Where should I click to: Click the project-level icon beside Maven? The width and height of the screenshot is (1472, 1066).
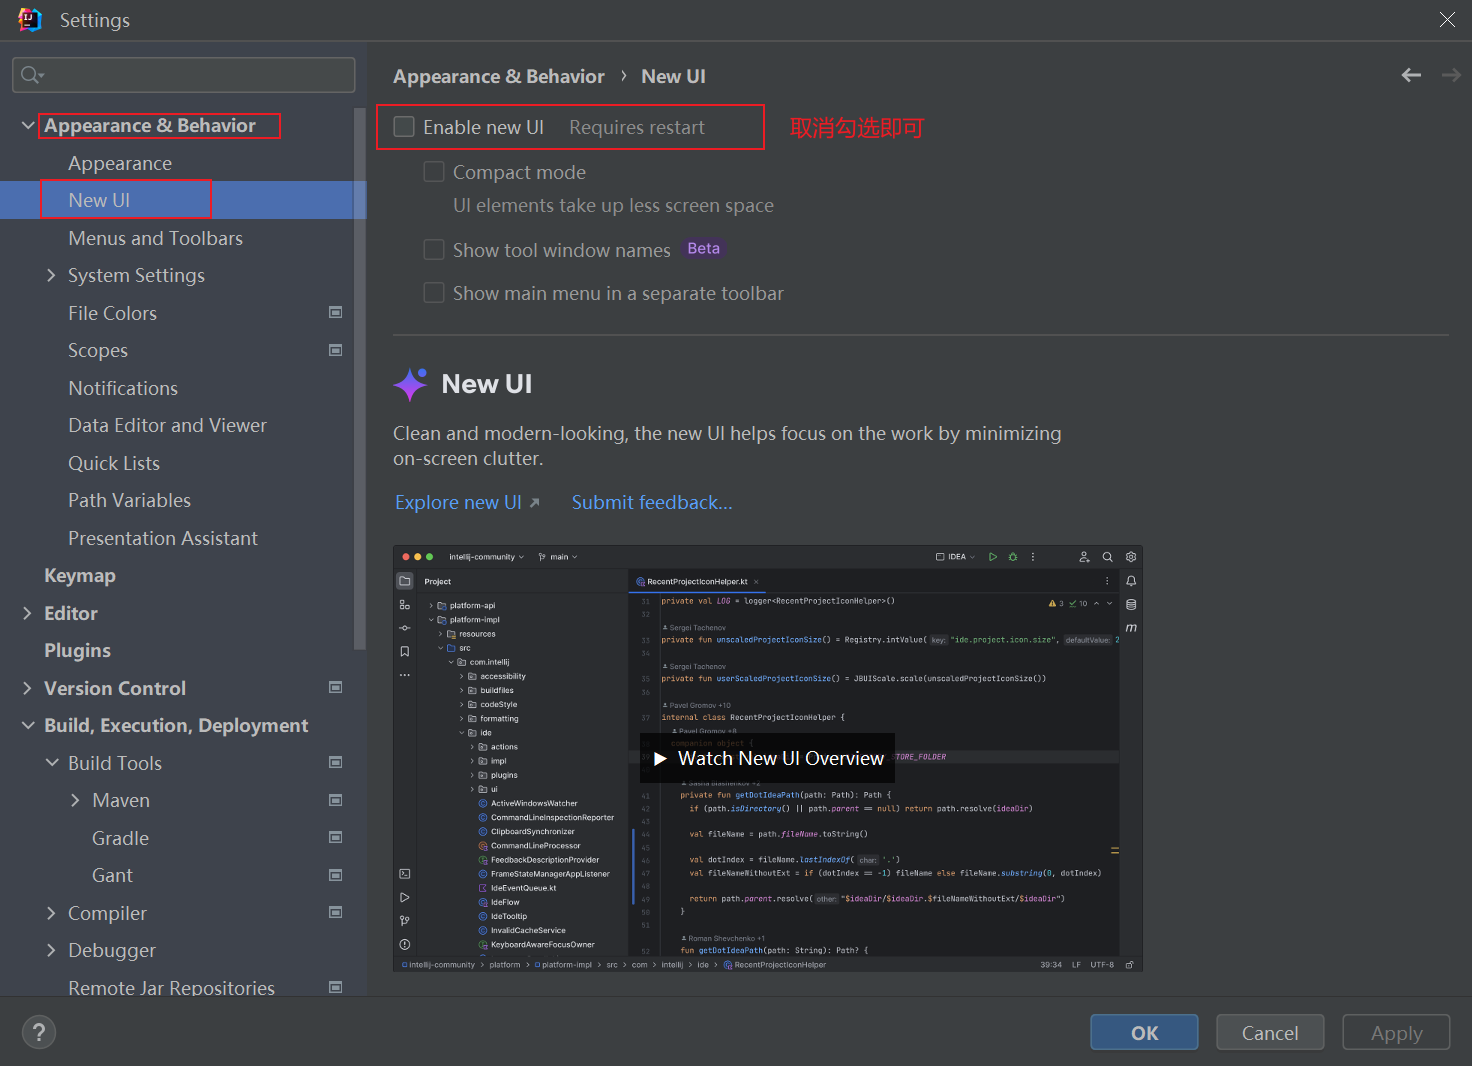pyautogui.click(x=336, y=800)
